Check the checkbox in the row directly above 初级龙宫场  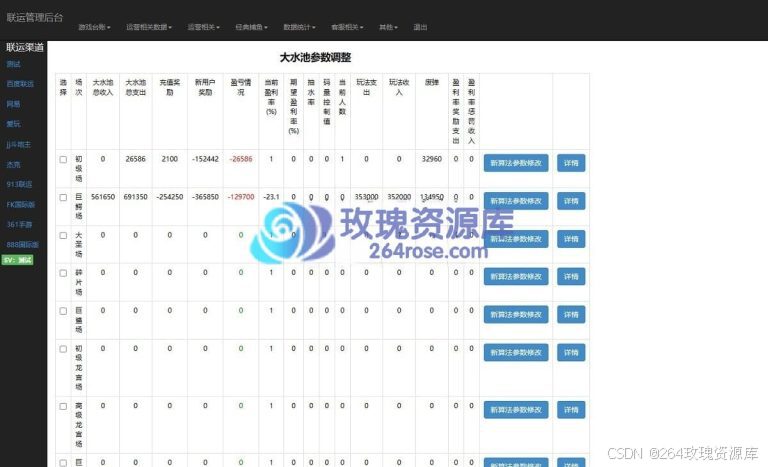pos(63,311)
